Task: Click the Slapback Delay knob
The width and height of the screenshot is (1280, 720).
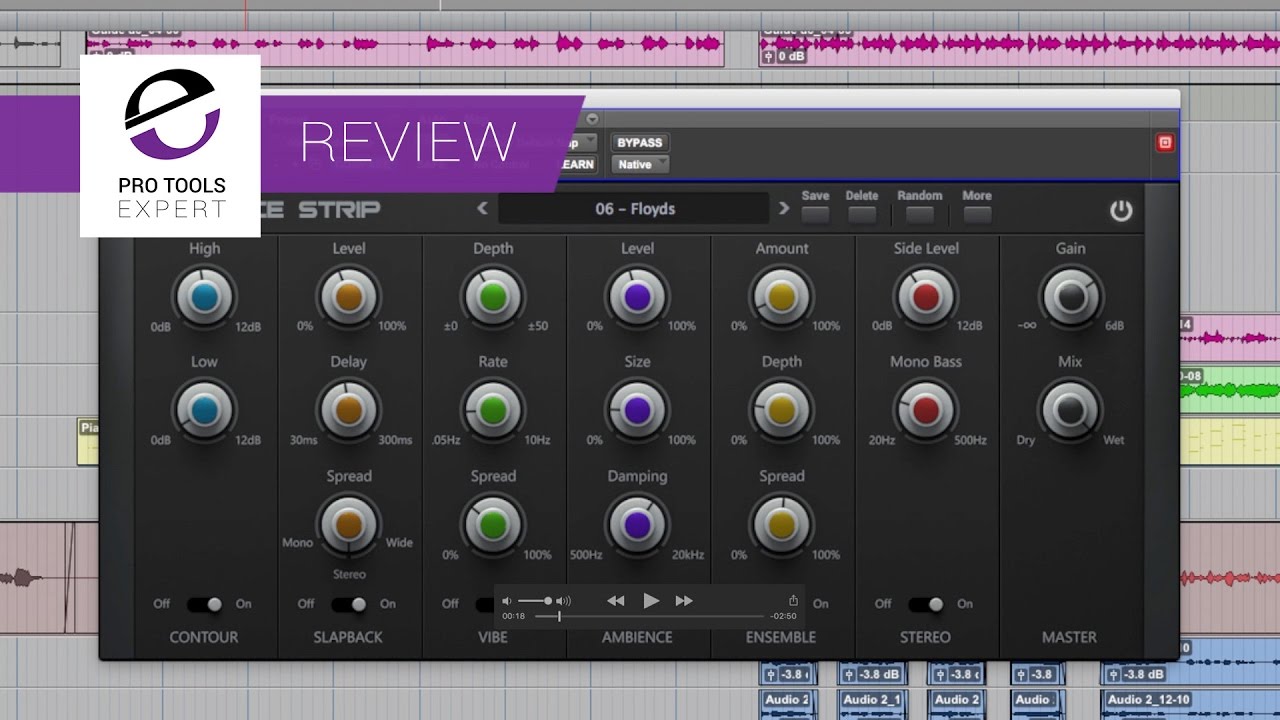Action: click(x=348, y=410)
